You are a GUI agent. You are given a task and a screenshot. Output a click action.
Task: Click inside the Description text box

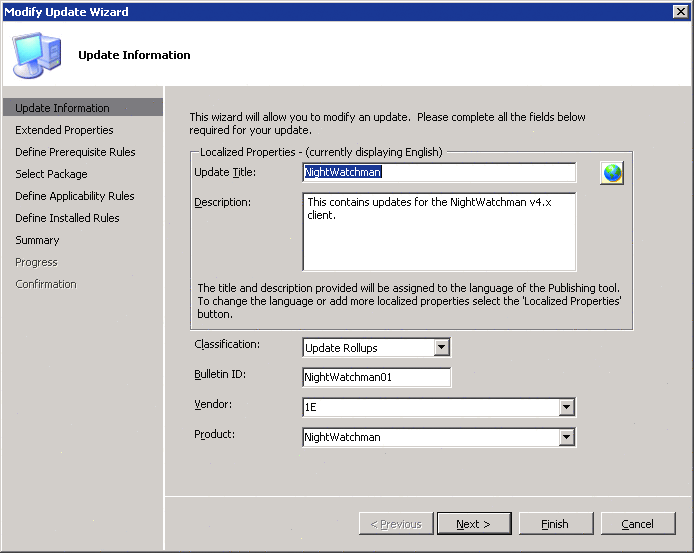point(439,232)
